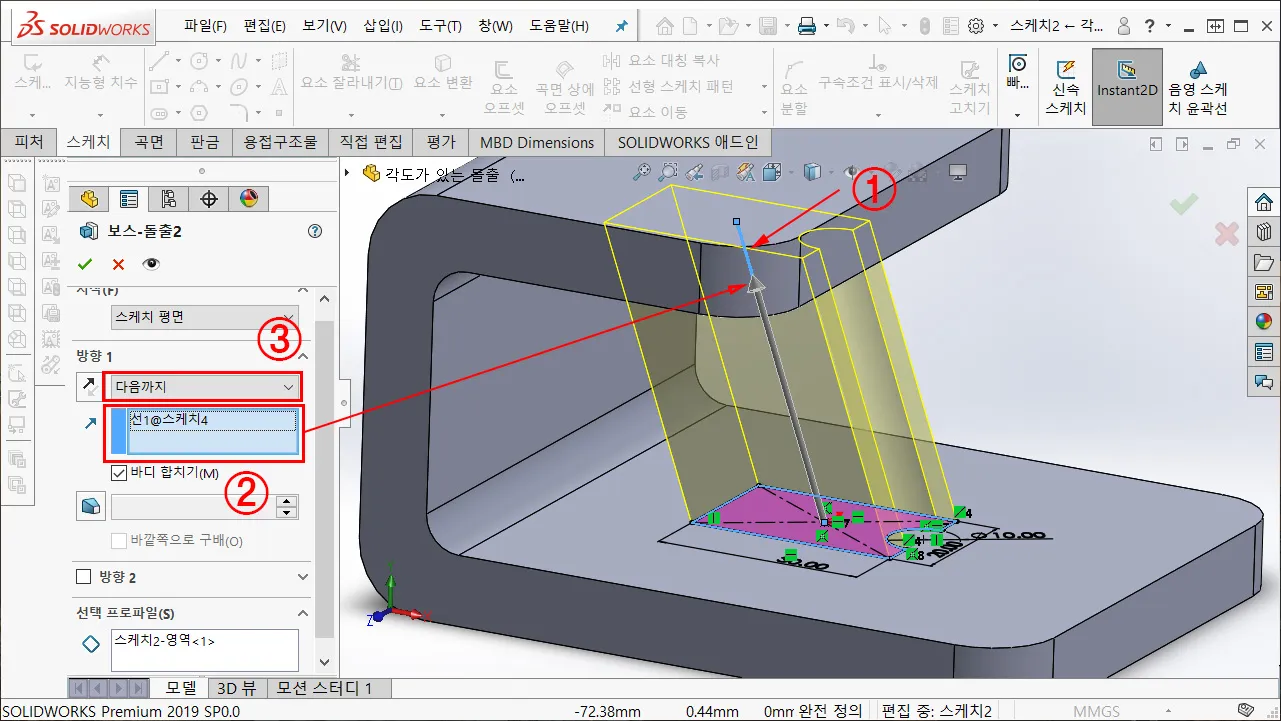Image resolution: width=1281 pixels, height=721 pixels.
Task: Switch to the 용접구조물 ribbon tab
Action: coord(280,142)
